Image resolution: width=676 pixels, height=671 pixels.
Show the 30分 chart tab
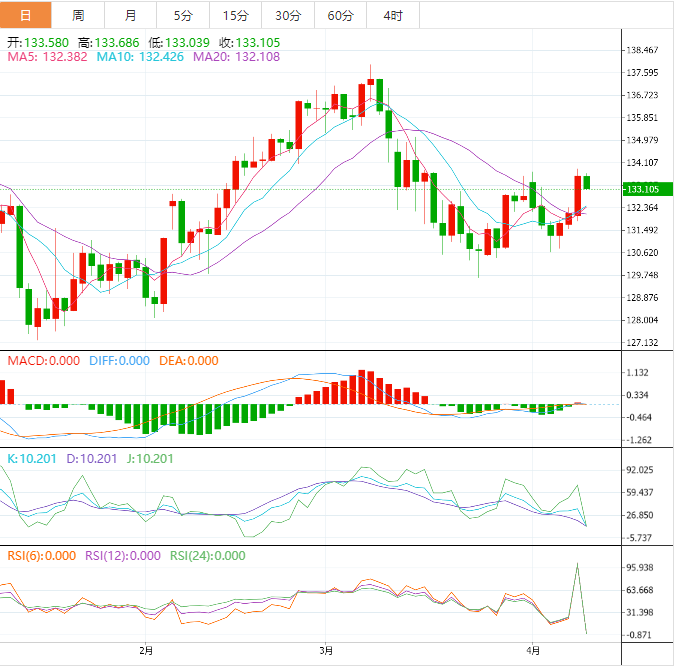(288, 15)
